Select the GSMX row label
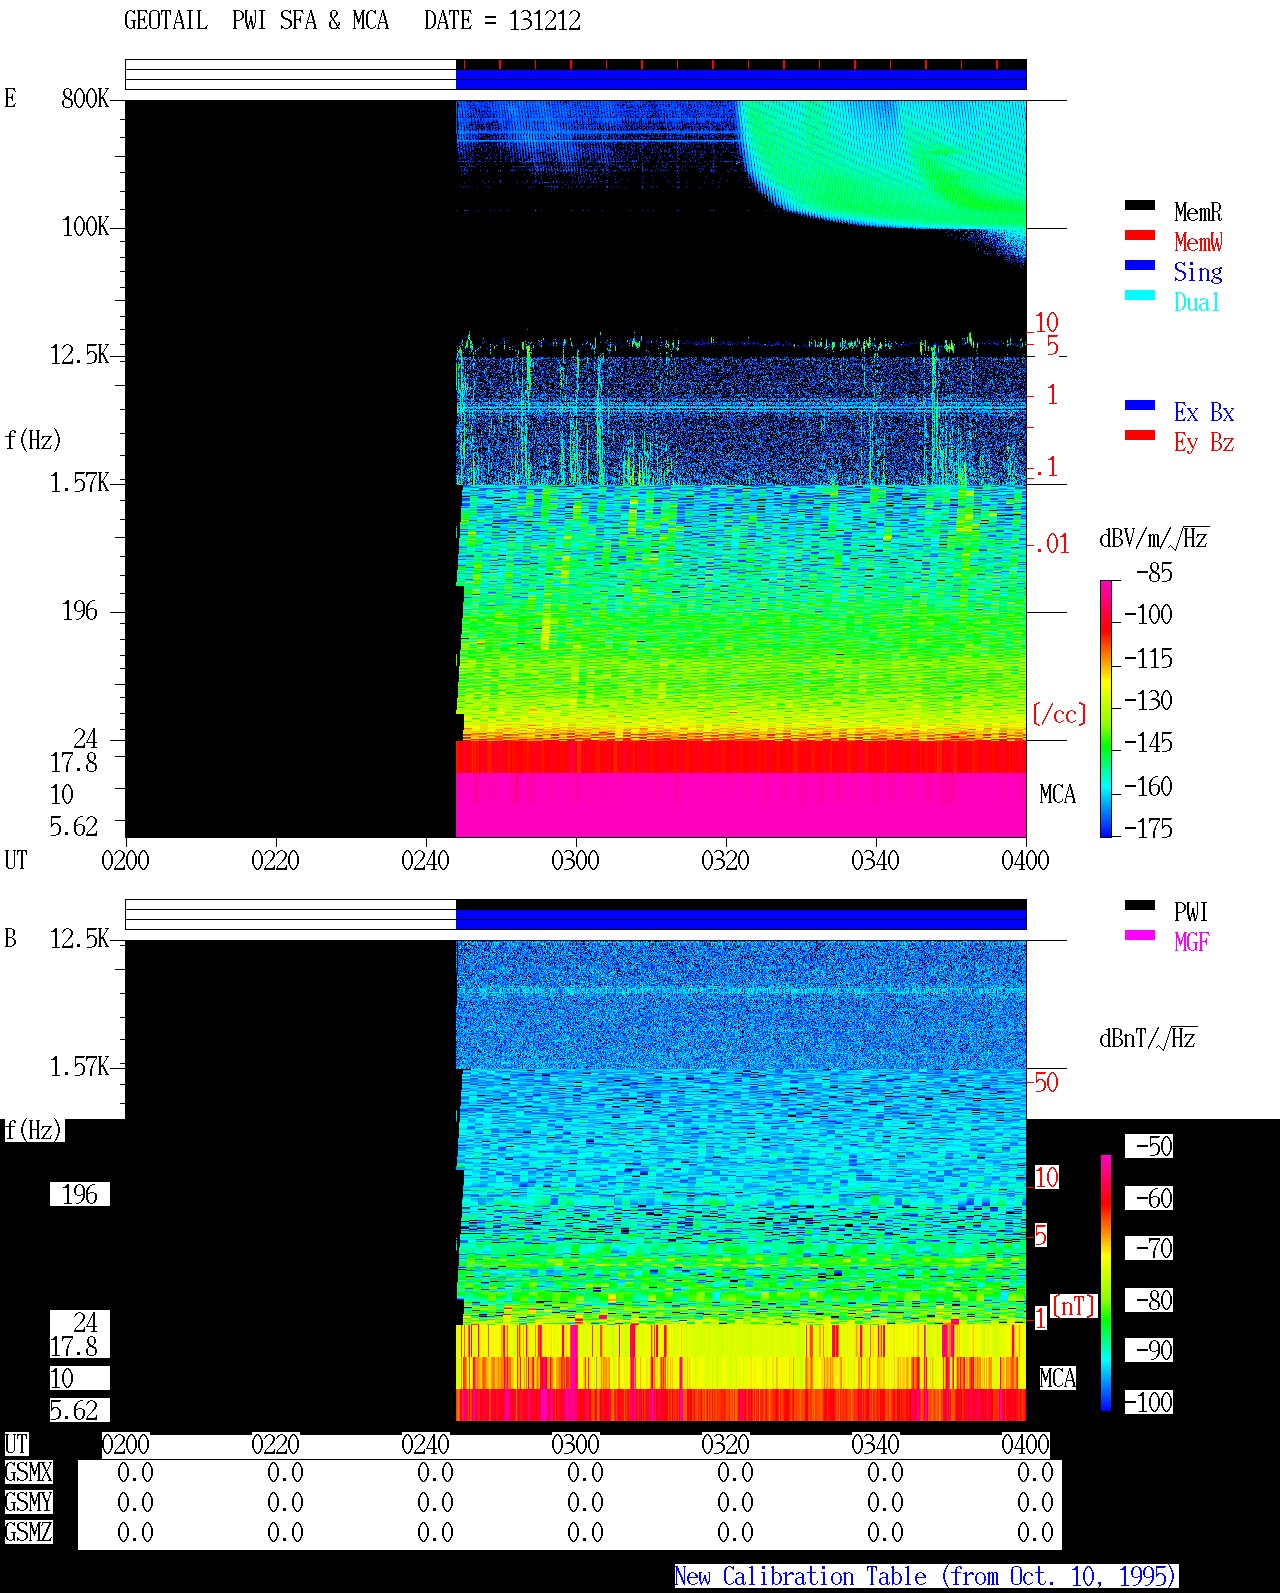Viewport: 1280px width, 1593px height. [28, 1472]
